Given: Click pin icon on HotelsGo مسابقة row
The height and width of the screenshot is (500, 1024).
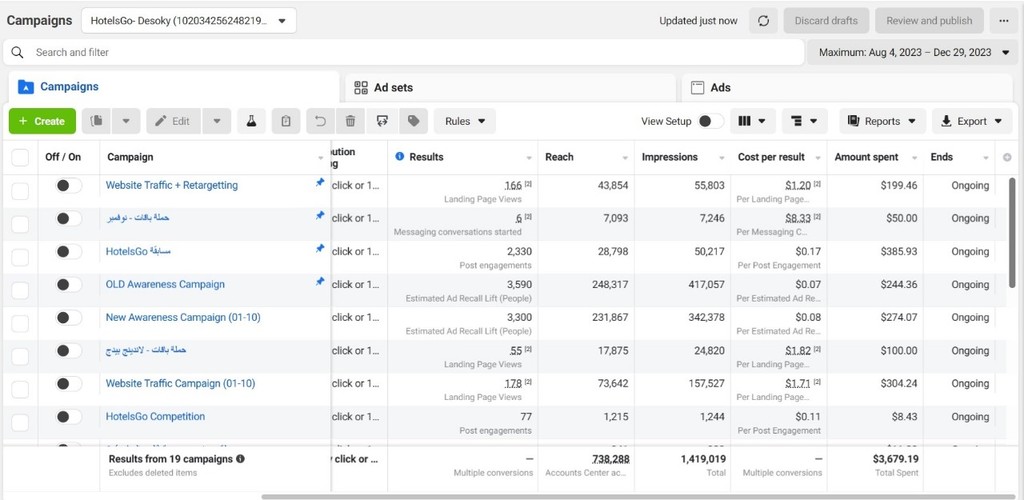Looking at the screenshot, I should tap(319, 249).
